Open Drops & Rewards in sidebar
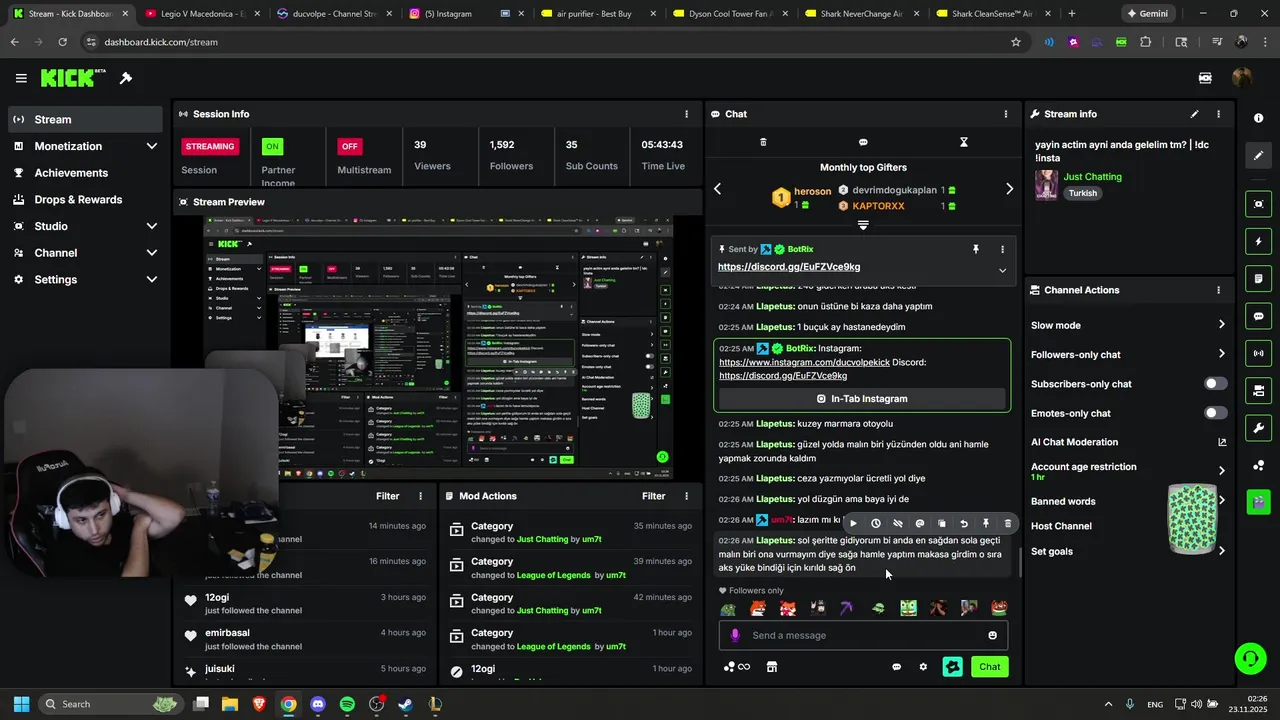The width and height of the screenshot is (1280, 720). 84,200
